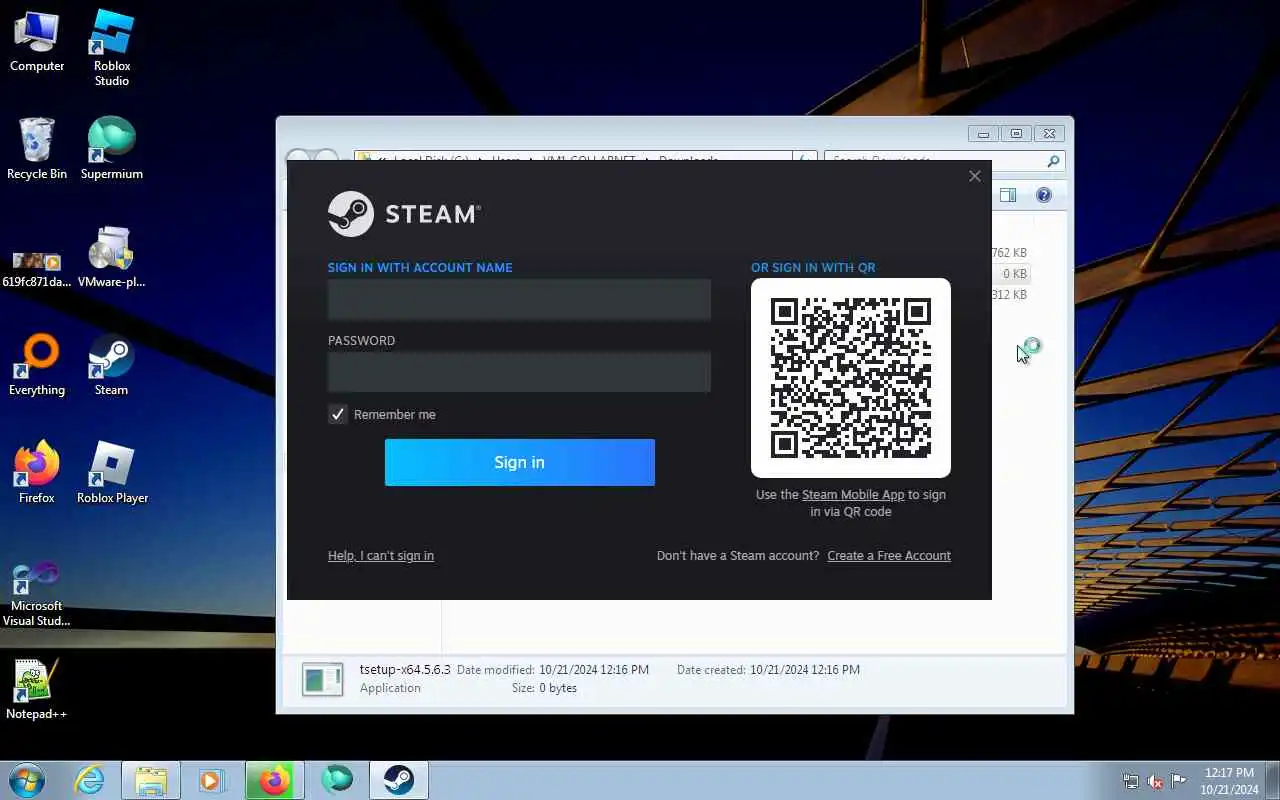Screen dimensions: 1280x800
Task: Click the tsetup-x64.5.6.3 file name text
Action: [405, 670]
